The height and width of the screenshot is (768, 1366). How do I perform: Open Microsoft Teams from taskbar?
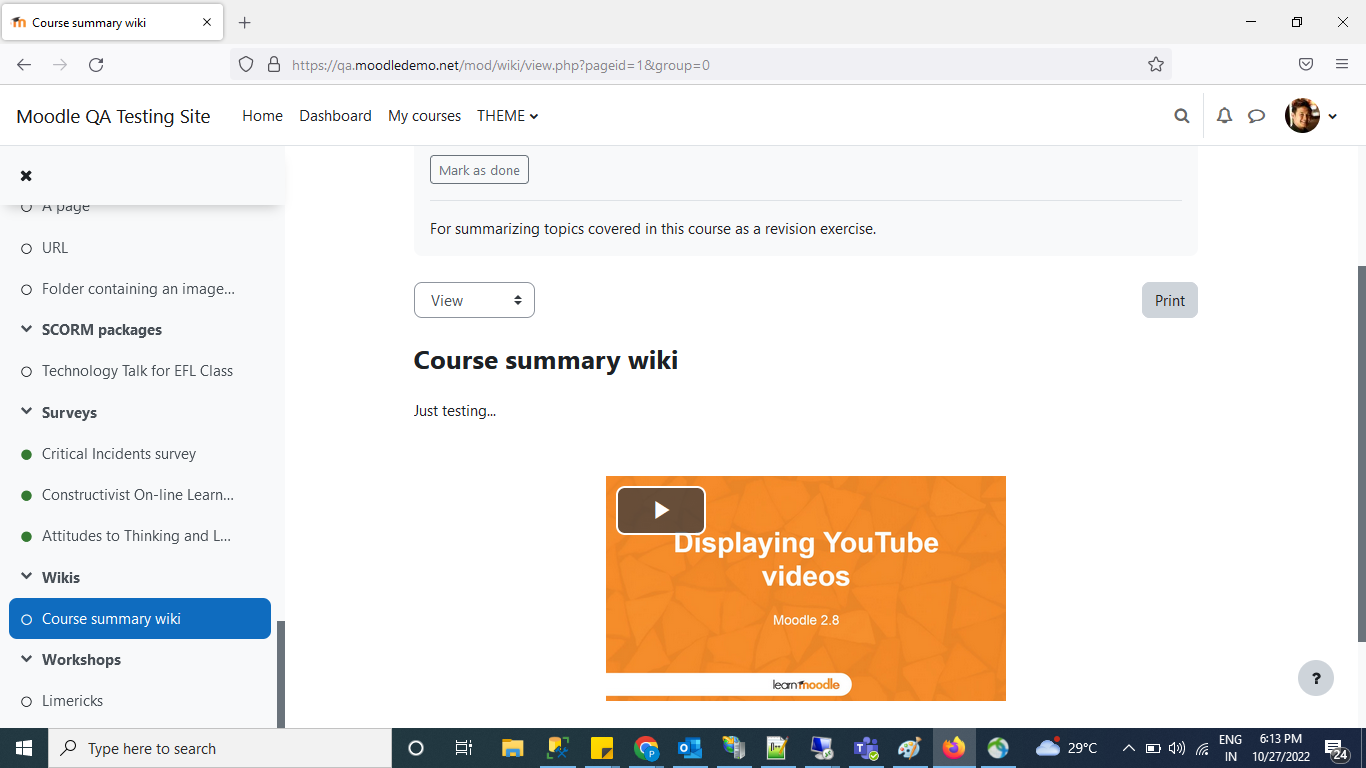[865, 748]
